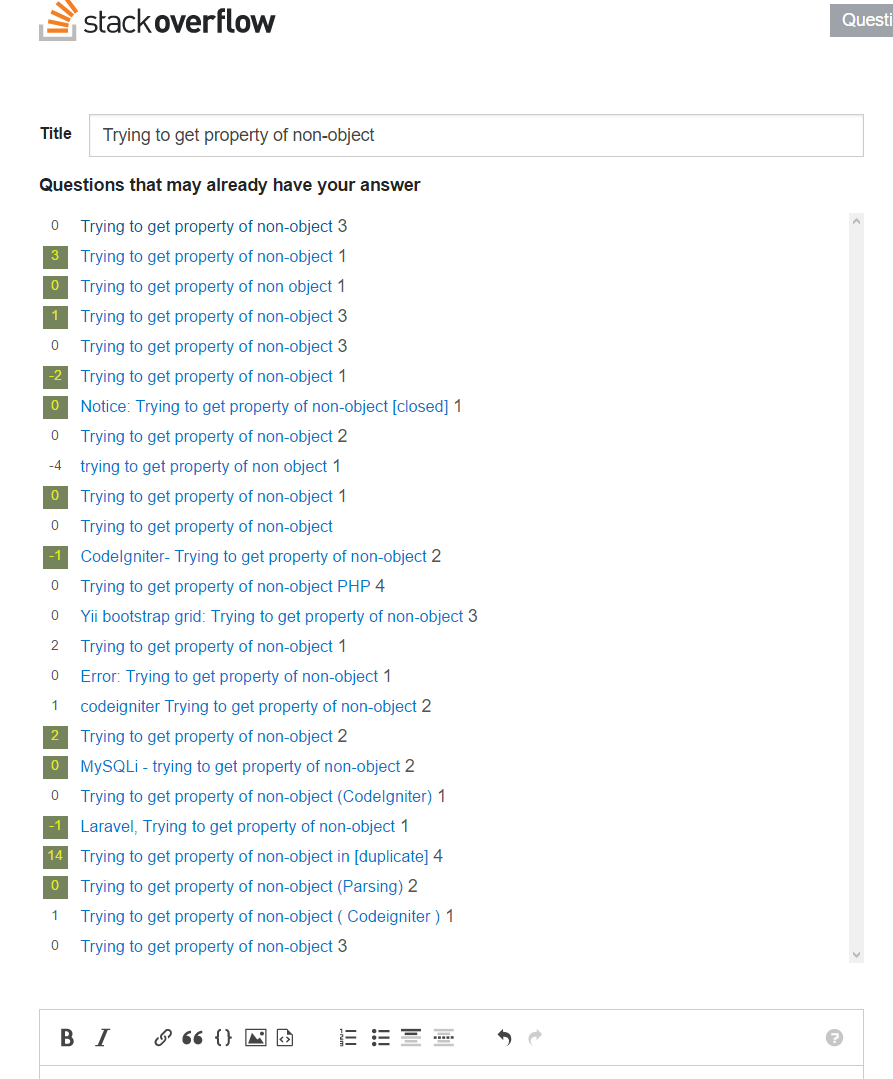Insert a horizontal rule in the editor

coord(444,1037)
